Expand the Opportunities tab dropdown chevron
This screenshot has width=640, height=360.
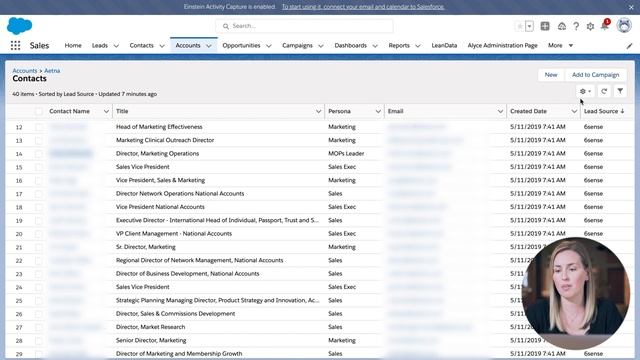(269, 46)
